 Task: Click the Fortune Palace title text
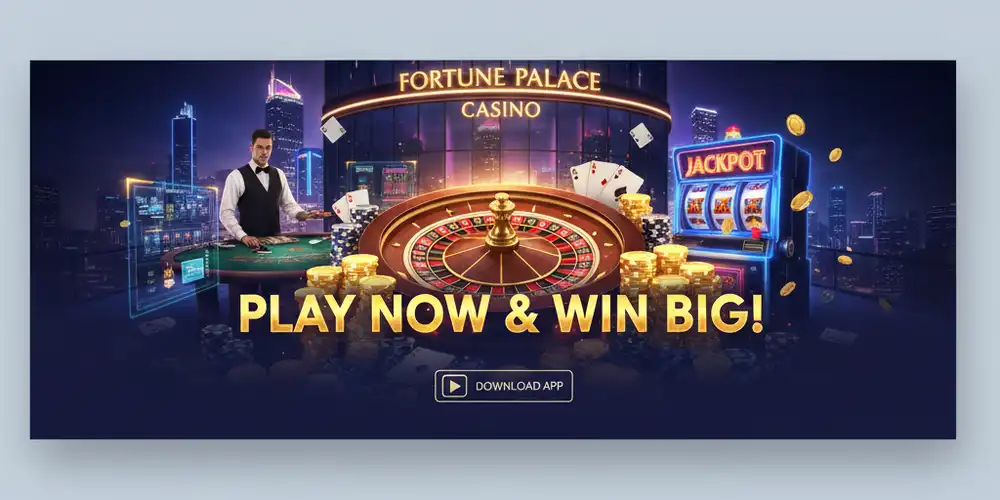pyautogui.click(x=499, y=81)
